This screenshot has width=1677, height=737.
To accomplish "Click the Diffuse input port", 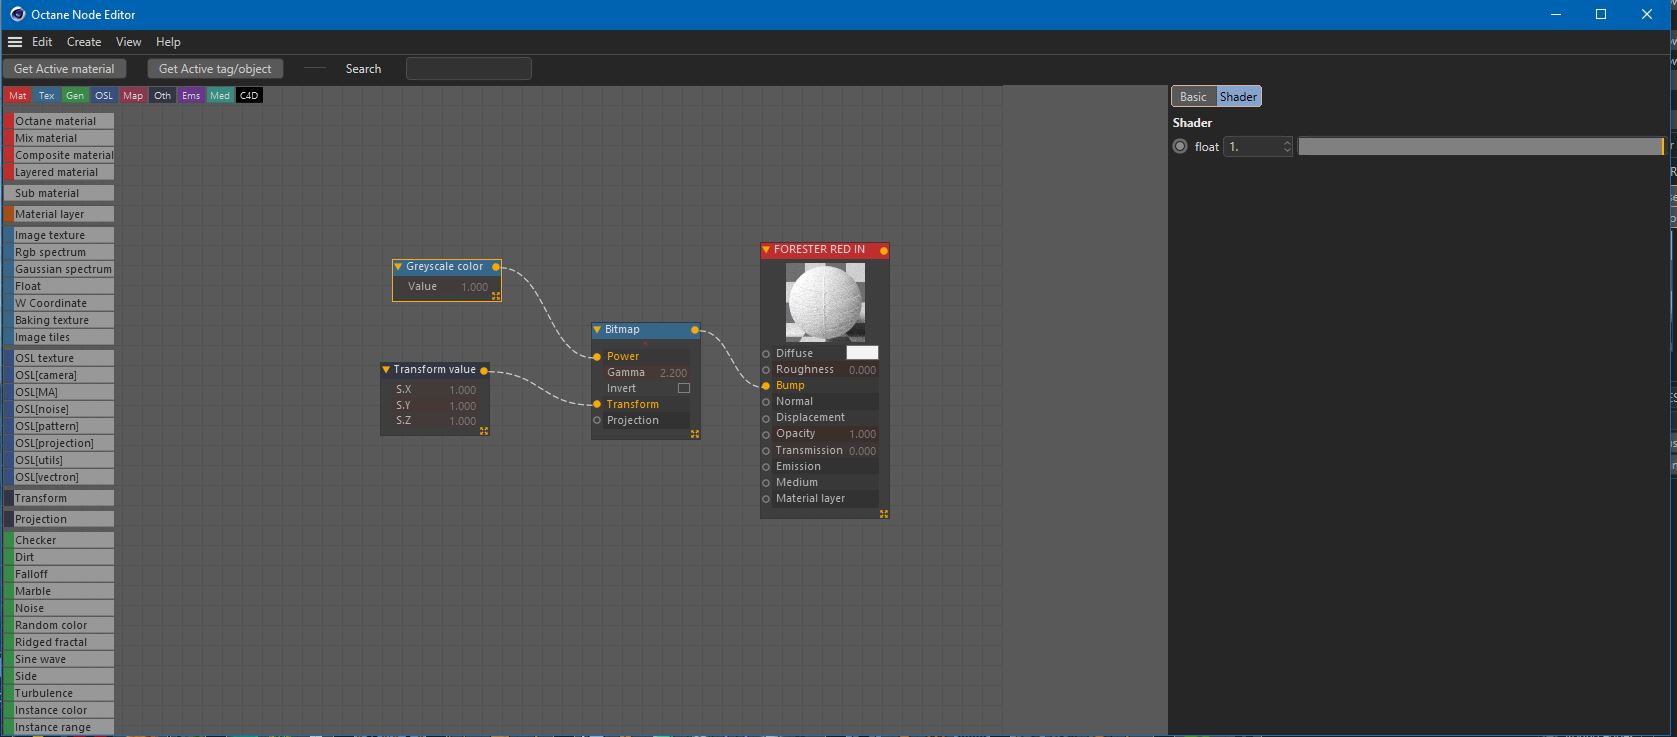I will tap(766, 354).
